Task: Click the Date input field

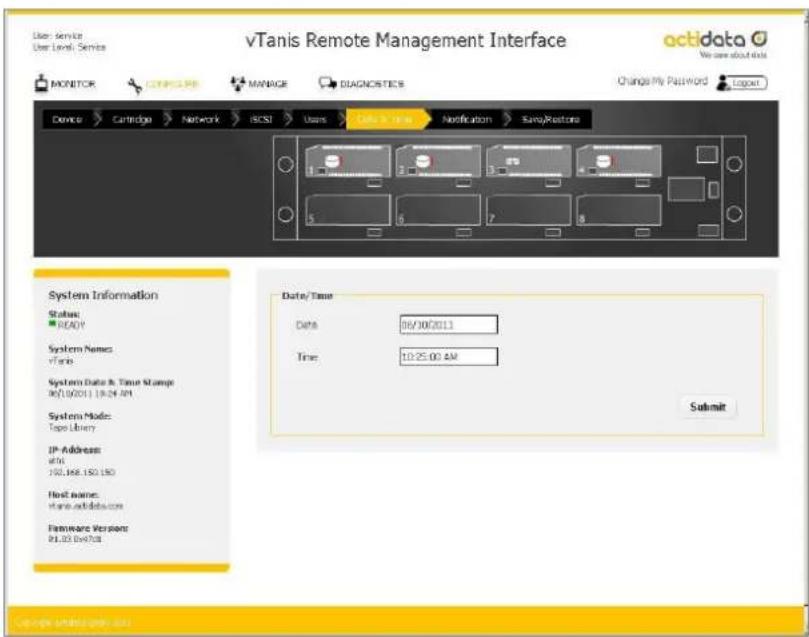Action: pos(448,325)
